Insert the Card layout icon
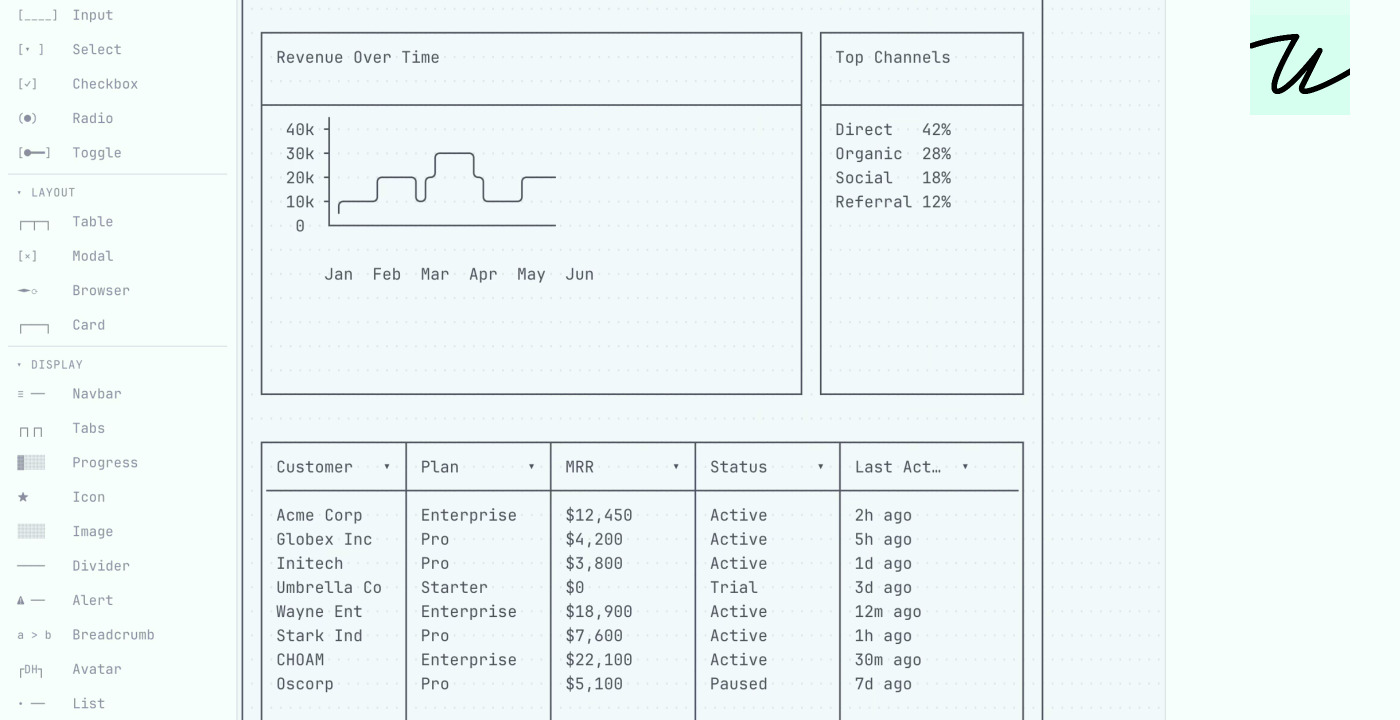 pyautogui.click(x=34, y=327)
